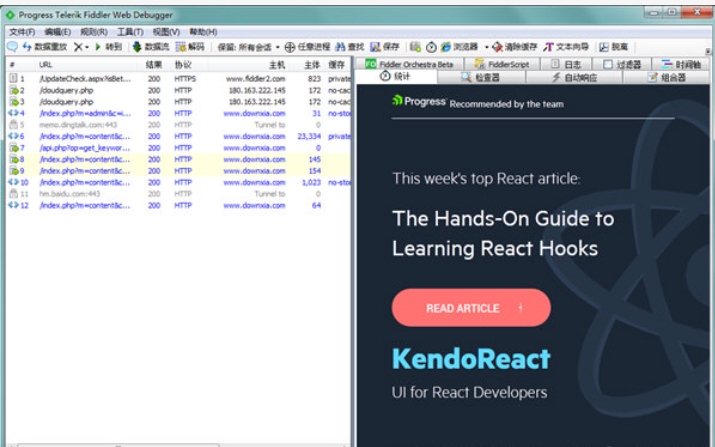Open the dropdown arrow next to 浏览器
This screenshot has width=715, height=447.
click(487, 47)
